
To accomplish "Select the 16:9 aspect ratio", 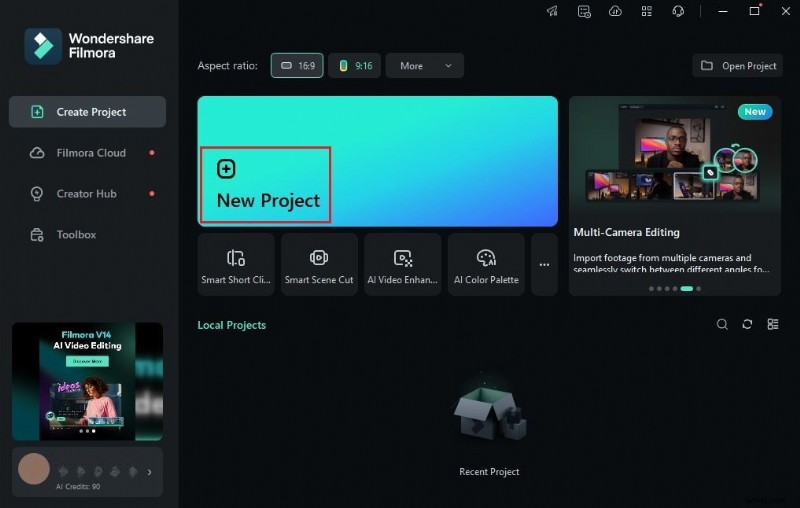I will pyautogui.click(x=297, y=66).
